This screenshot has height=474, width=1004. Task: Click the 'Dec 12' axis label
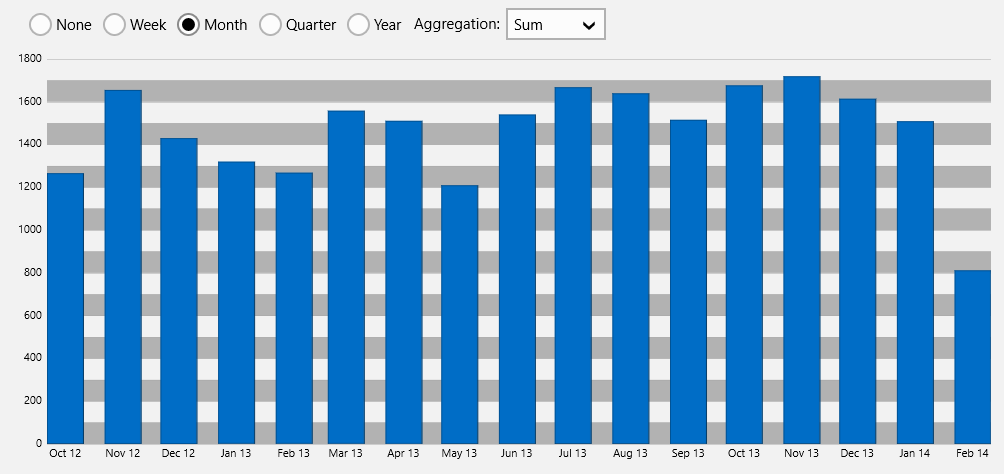click(x=179, y=454)
